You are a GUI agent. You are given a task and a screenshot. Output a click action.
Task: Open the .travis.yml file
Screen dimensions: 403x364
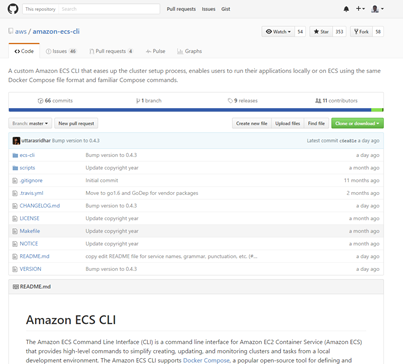[x=31, y=193]
